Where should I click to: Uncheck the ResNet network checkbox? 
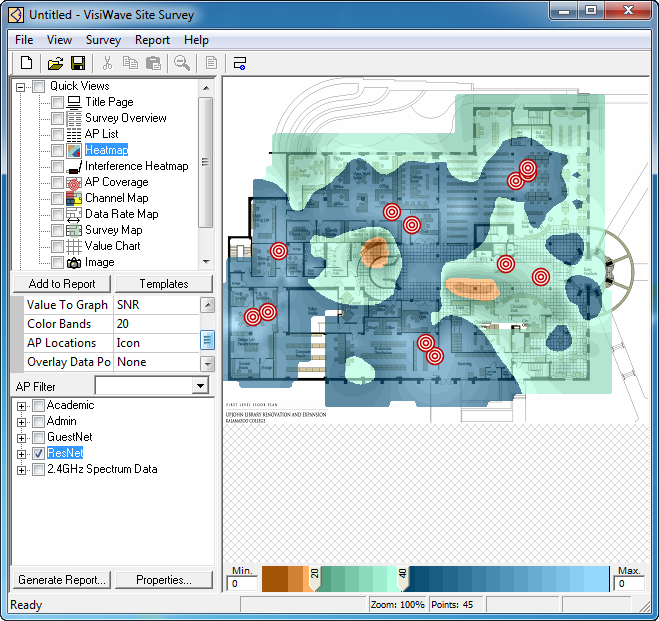(x=38, y=453)
